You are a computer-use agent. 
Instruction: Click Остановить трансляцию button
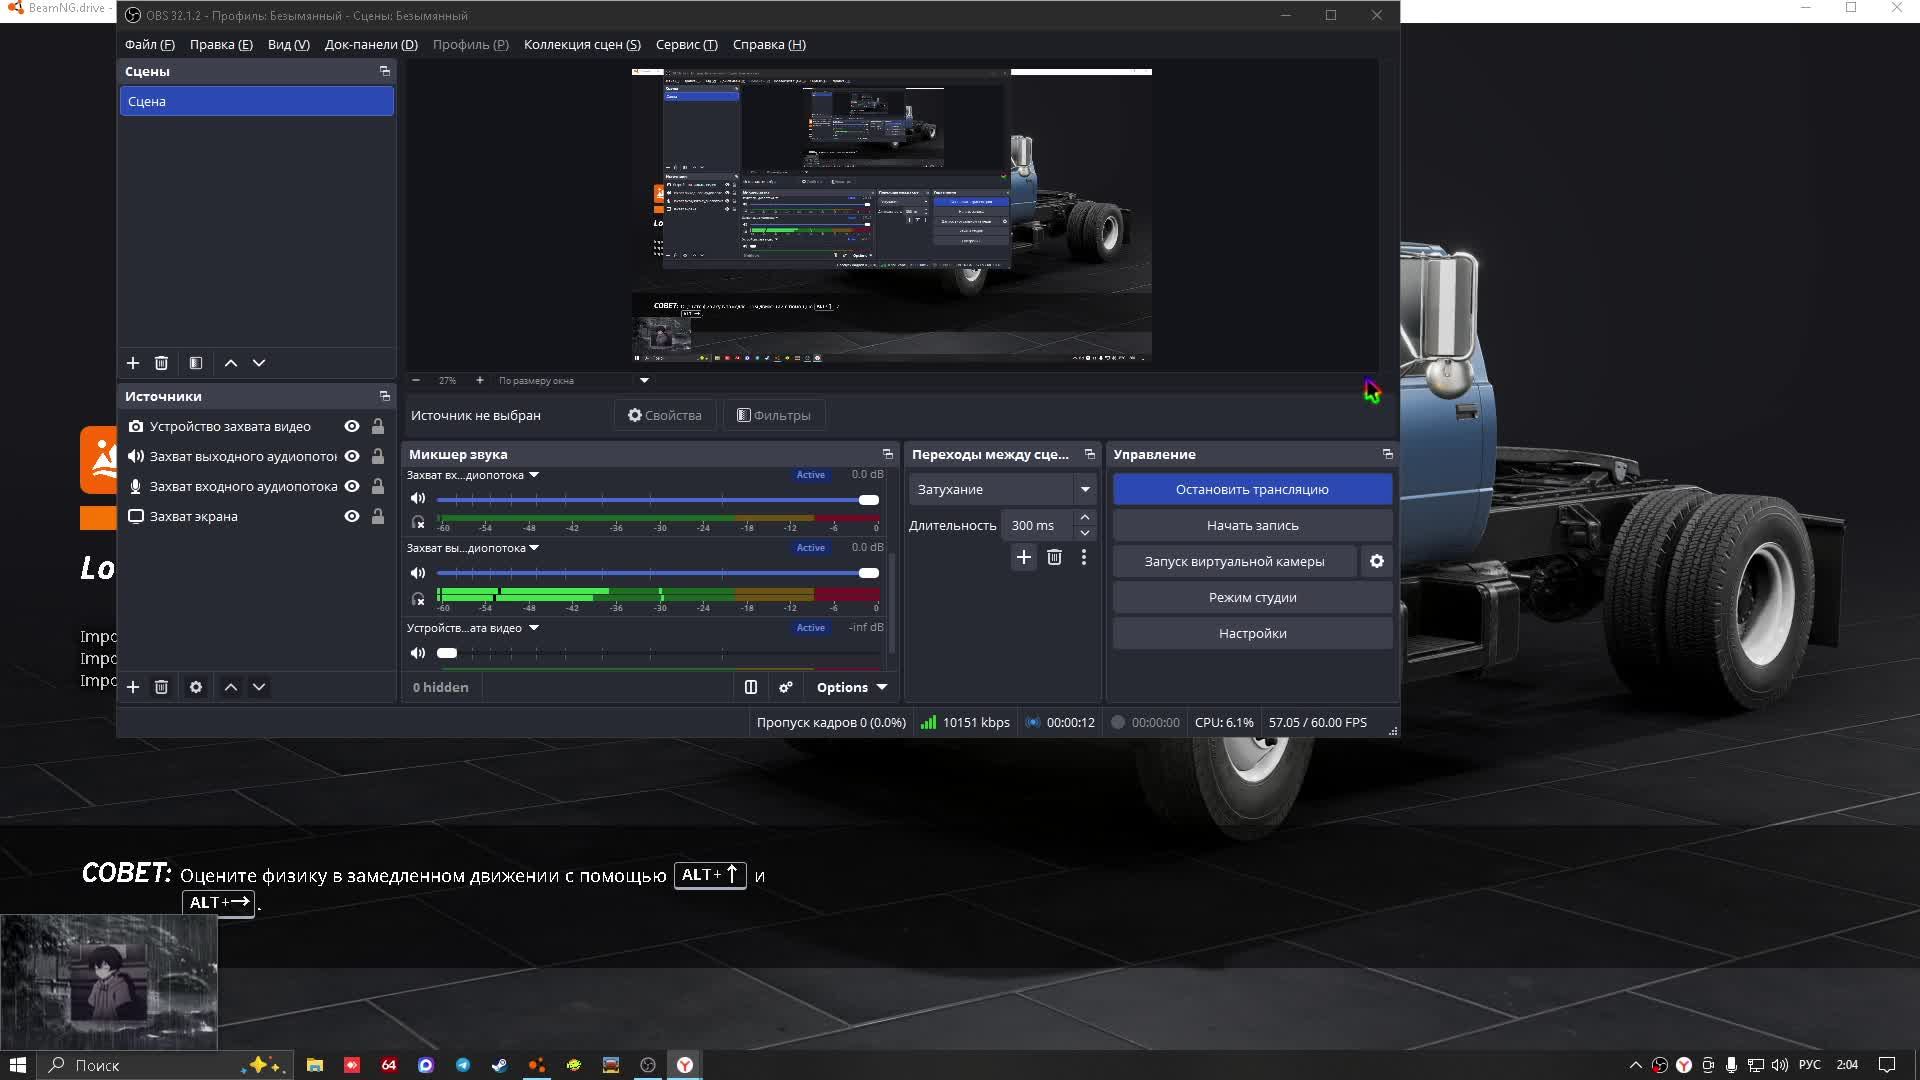pos(1252,489)
